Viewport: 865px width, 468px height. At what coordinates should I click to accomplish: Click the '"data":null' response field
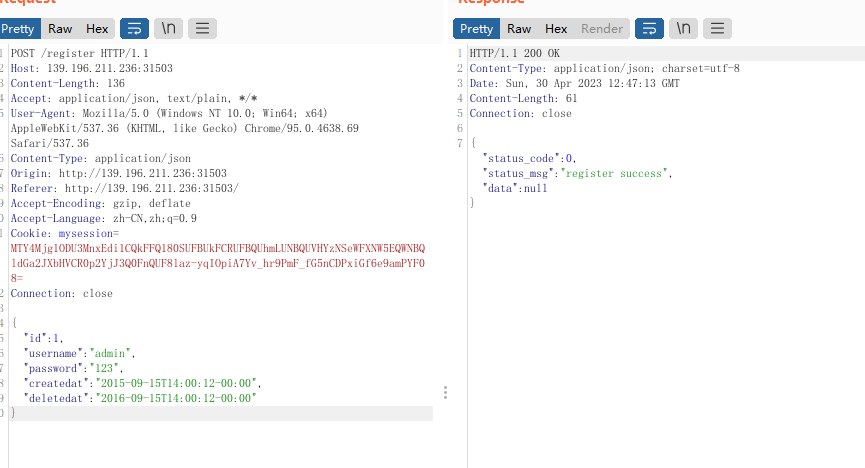point(515,188)
